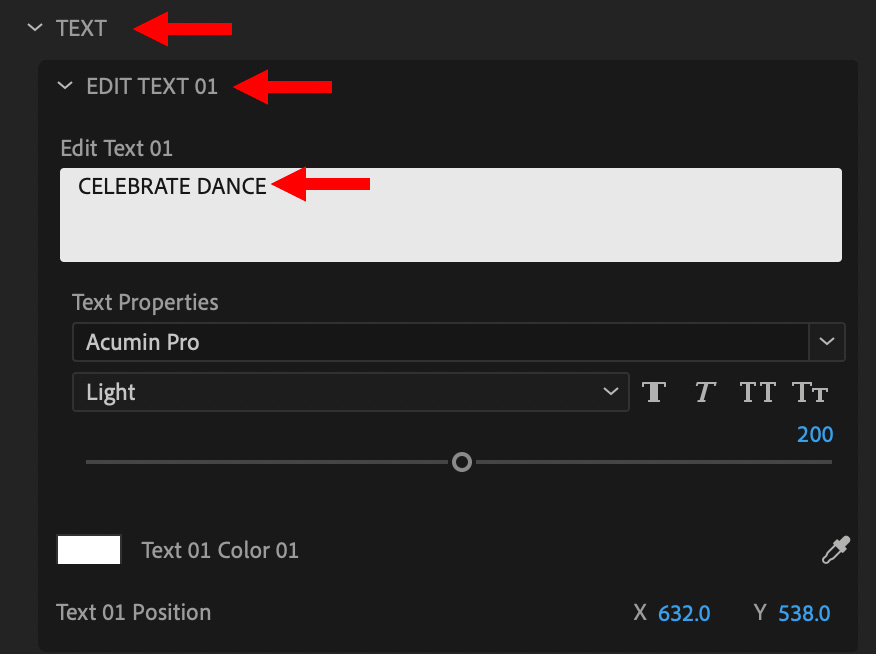Image resolution: width=876 pixels, height=654 pixels.
Task: Toggle Small Caps text style
Action: [x=809, y=392]
